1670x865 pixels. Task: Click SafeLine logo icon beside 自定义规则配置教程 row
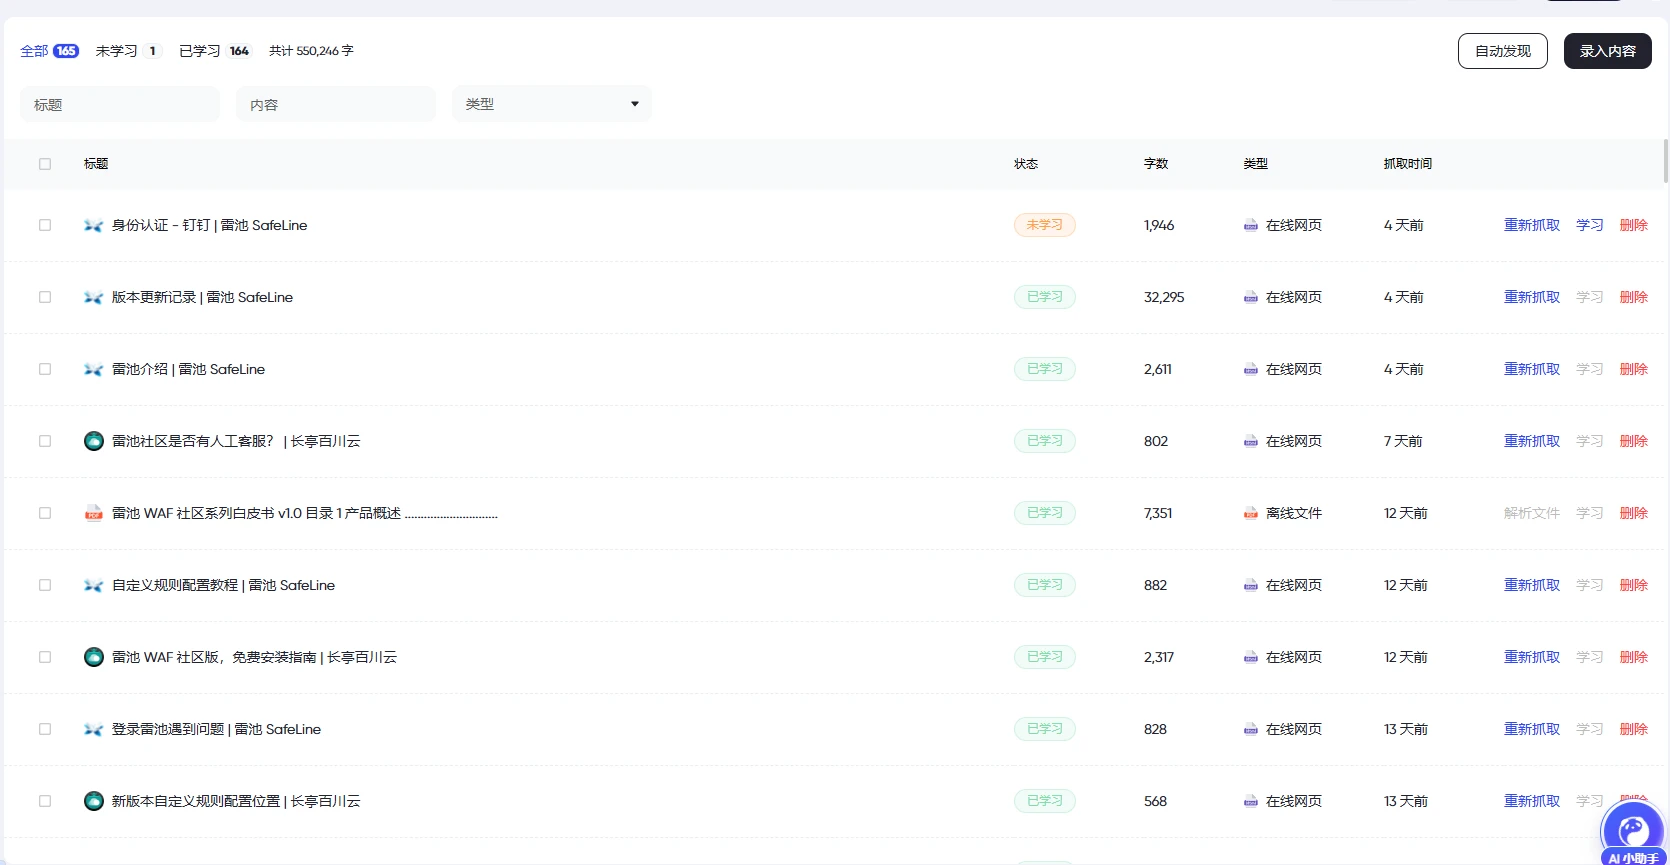[x=93, y=586]
